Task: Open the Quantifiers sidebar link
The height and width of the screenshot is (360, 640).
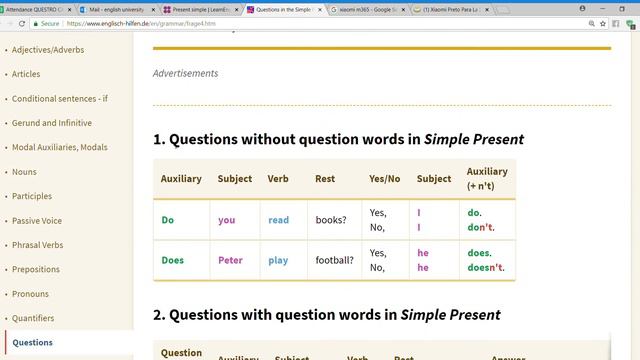Action: pyautogui.click(x=33, y=318)
